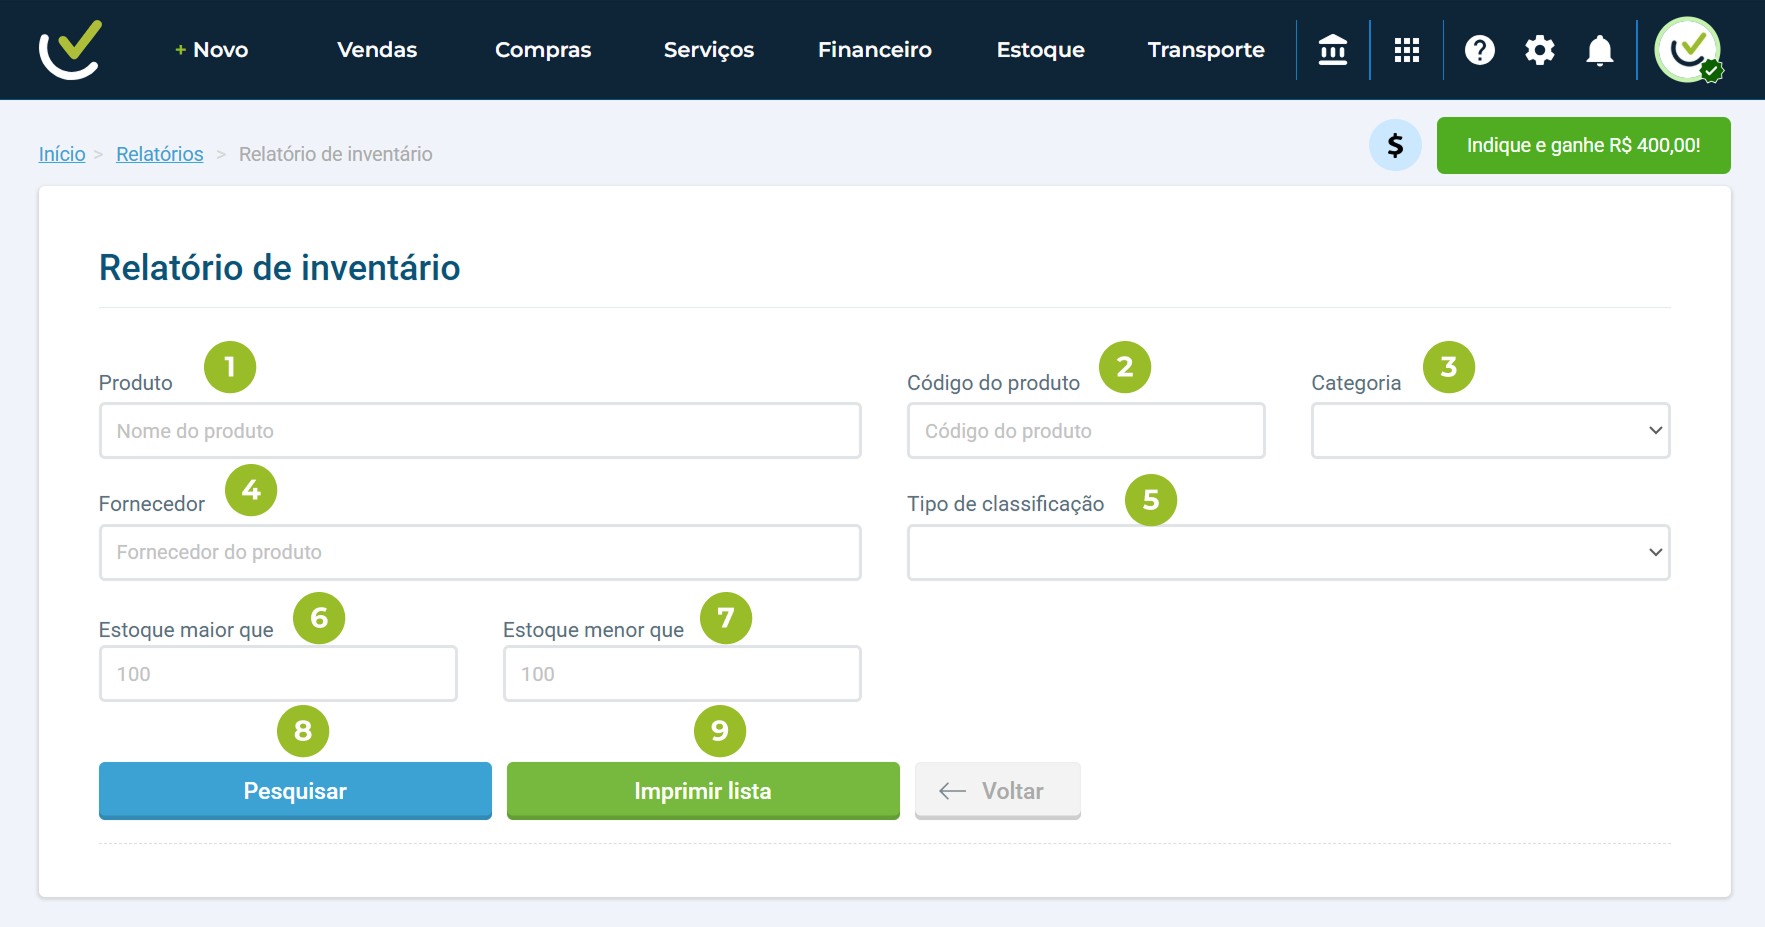Open the Compras menu
1765x927 pixels.
point(543,50)
